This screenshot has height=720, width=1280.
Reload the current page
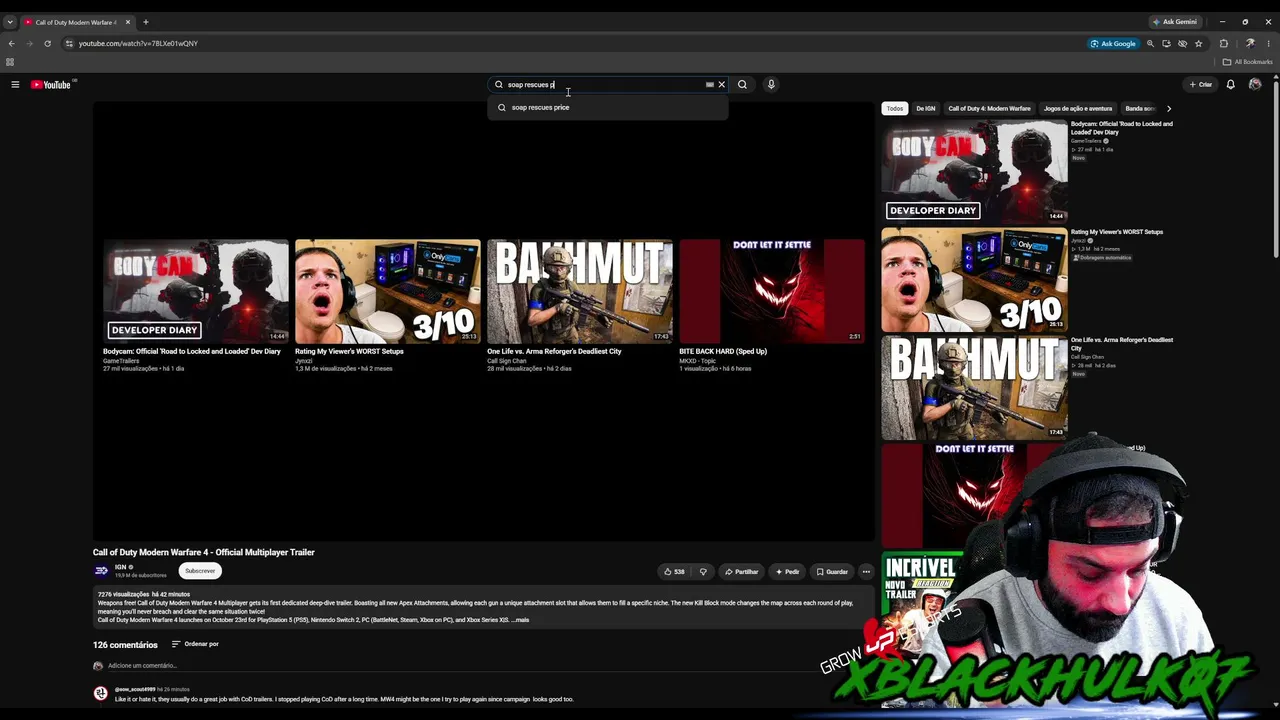coord(47,44)
